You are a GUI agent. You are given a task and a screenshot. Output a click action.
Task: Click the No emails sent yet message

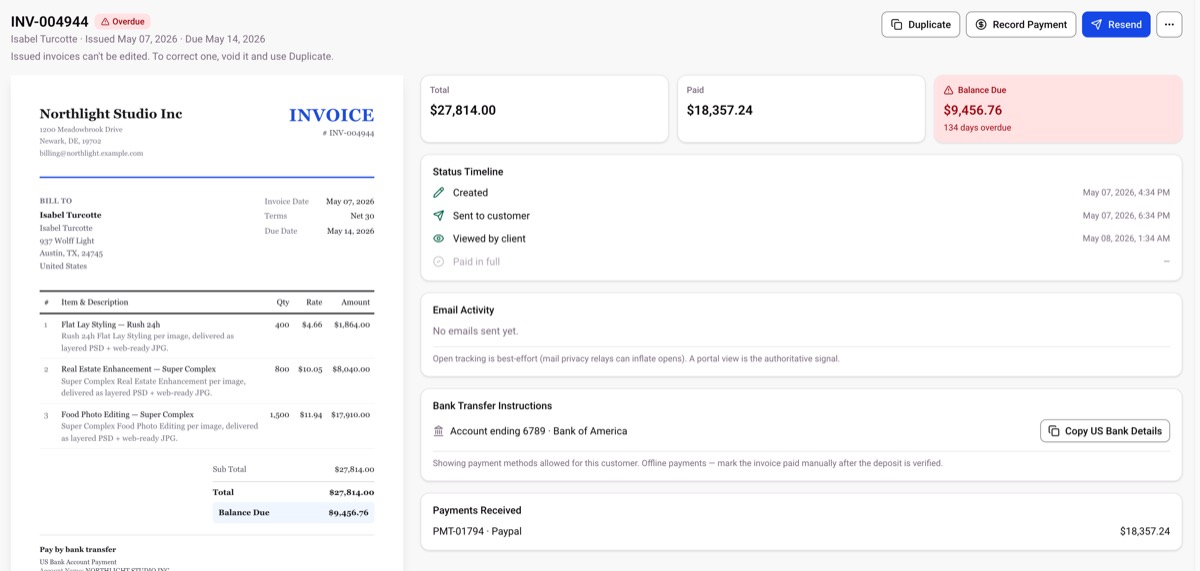tap(475, 331)
